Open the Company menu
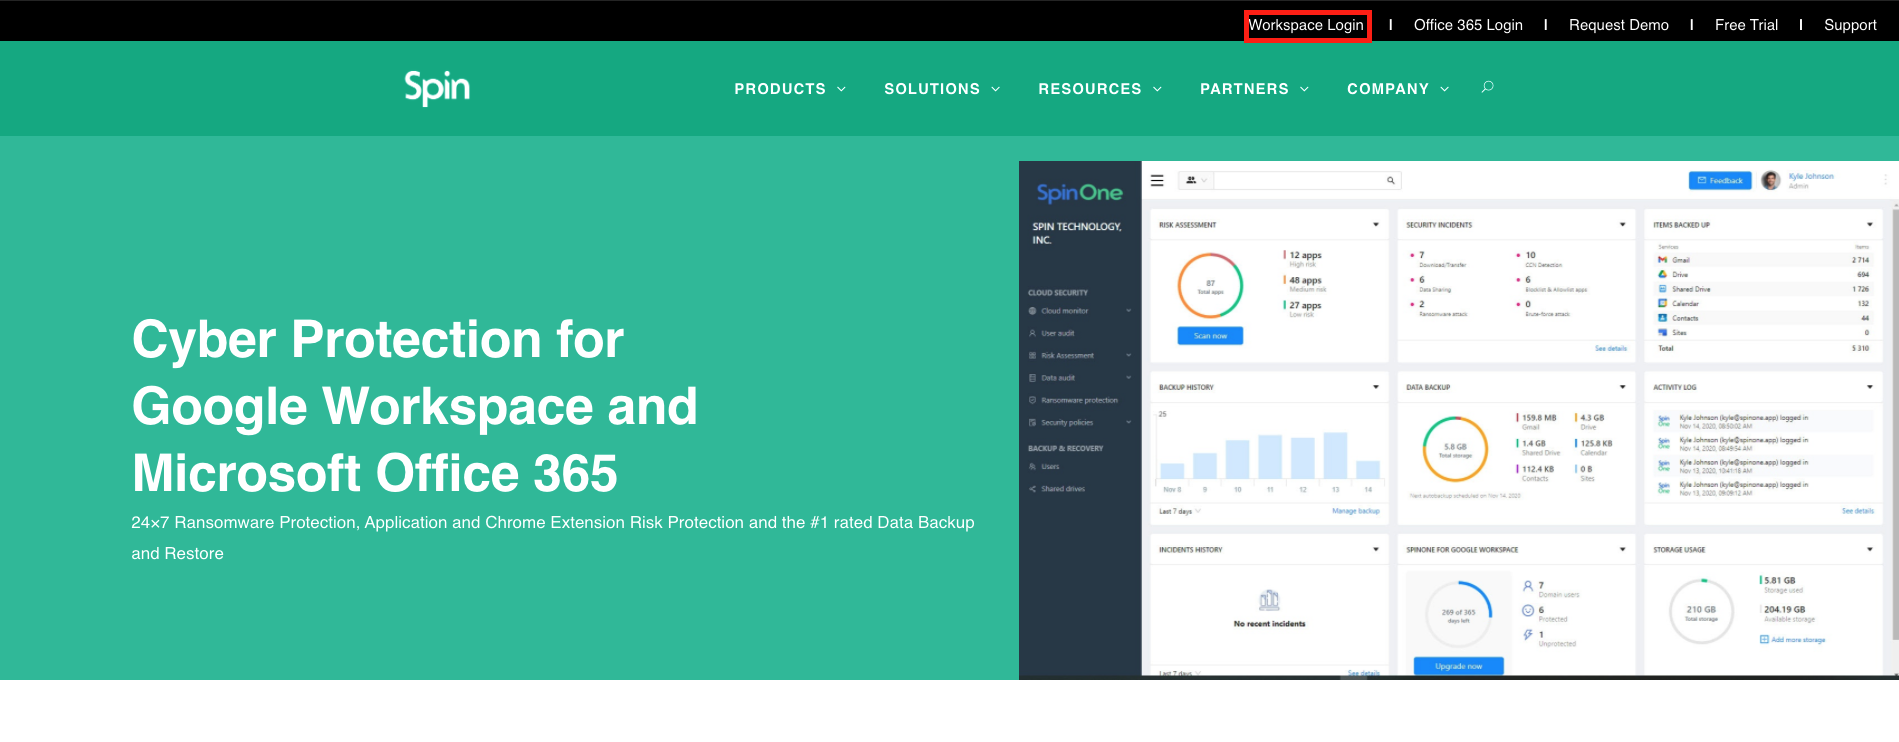Screen dimensions: 1899x742 coord(1397,89)
